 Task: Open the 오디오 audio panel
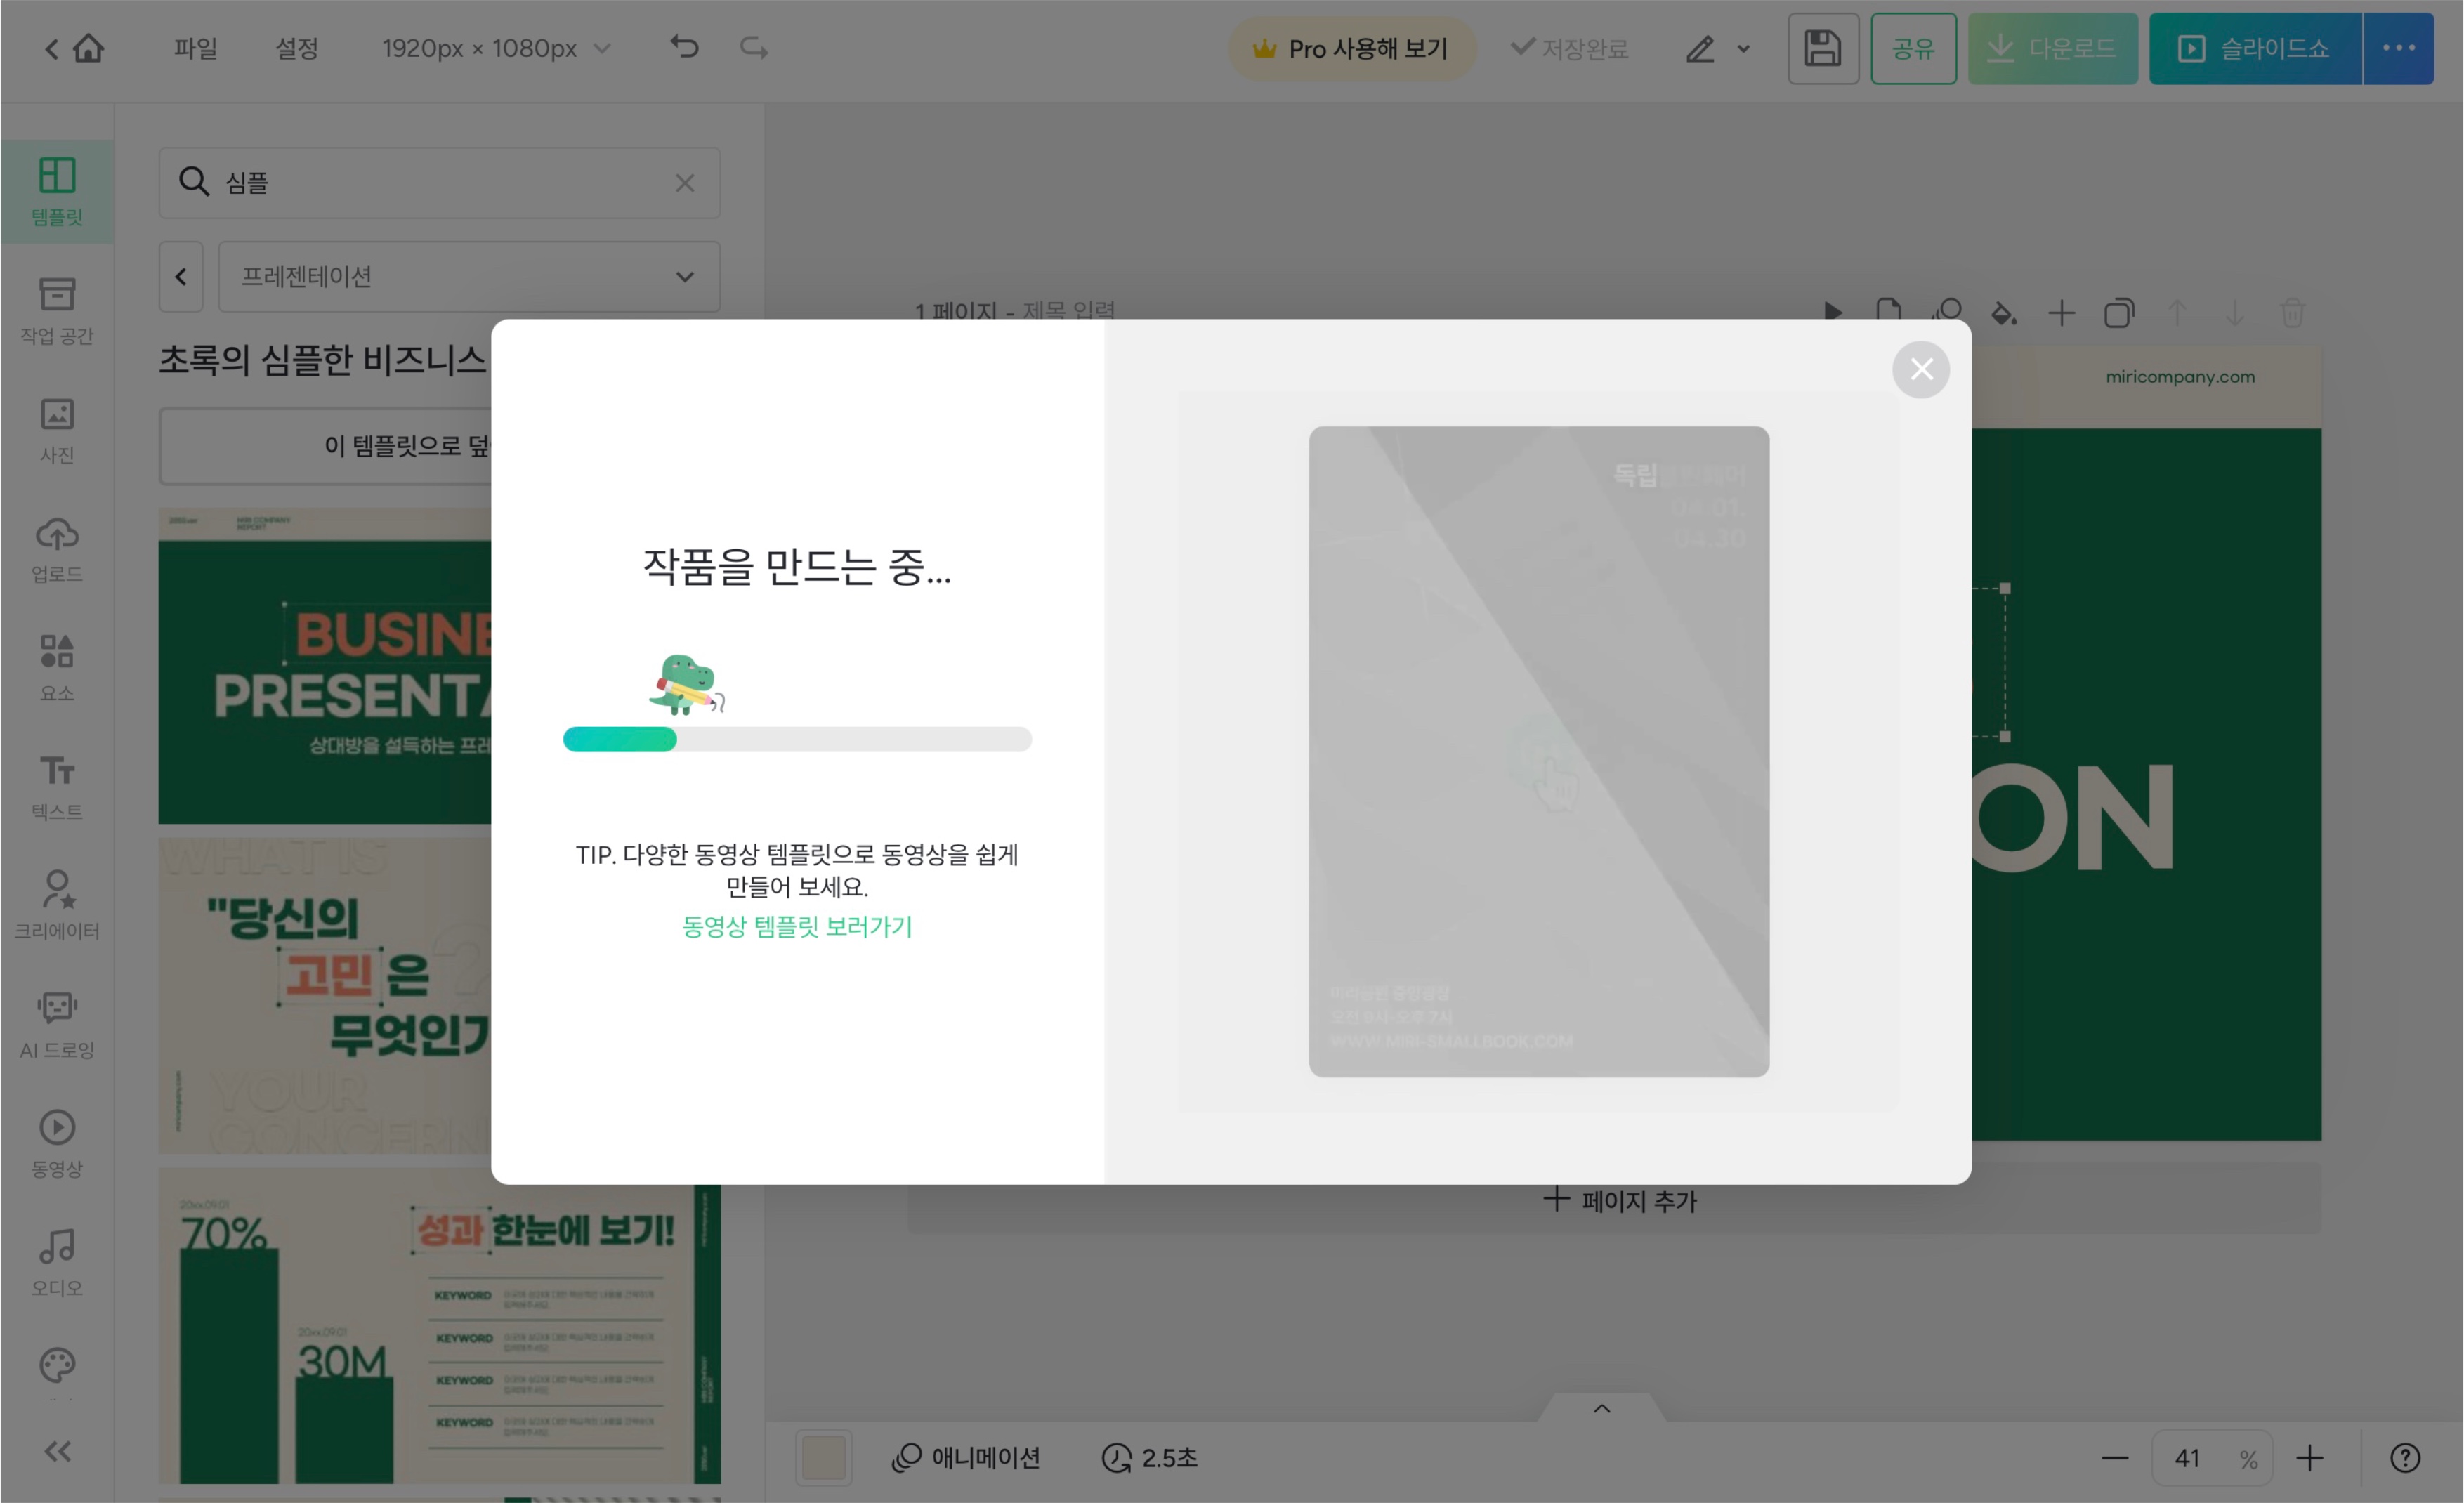tap(57, 1262)
